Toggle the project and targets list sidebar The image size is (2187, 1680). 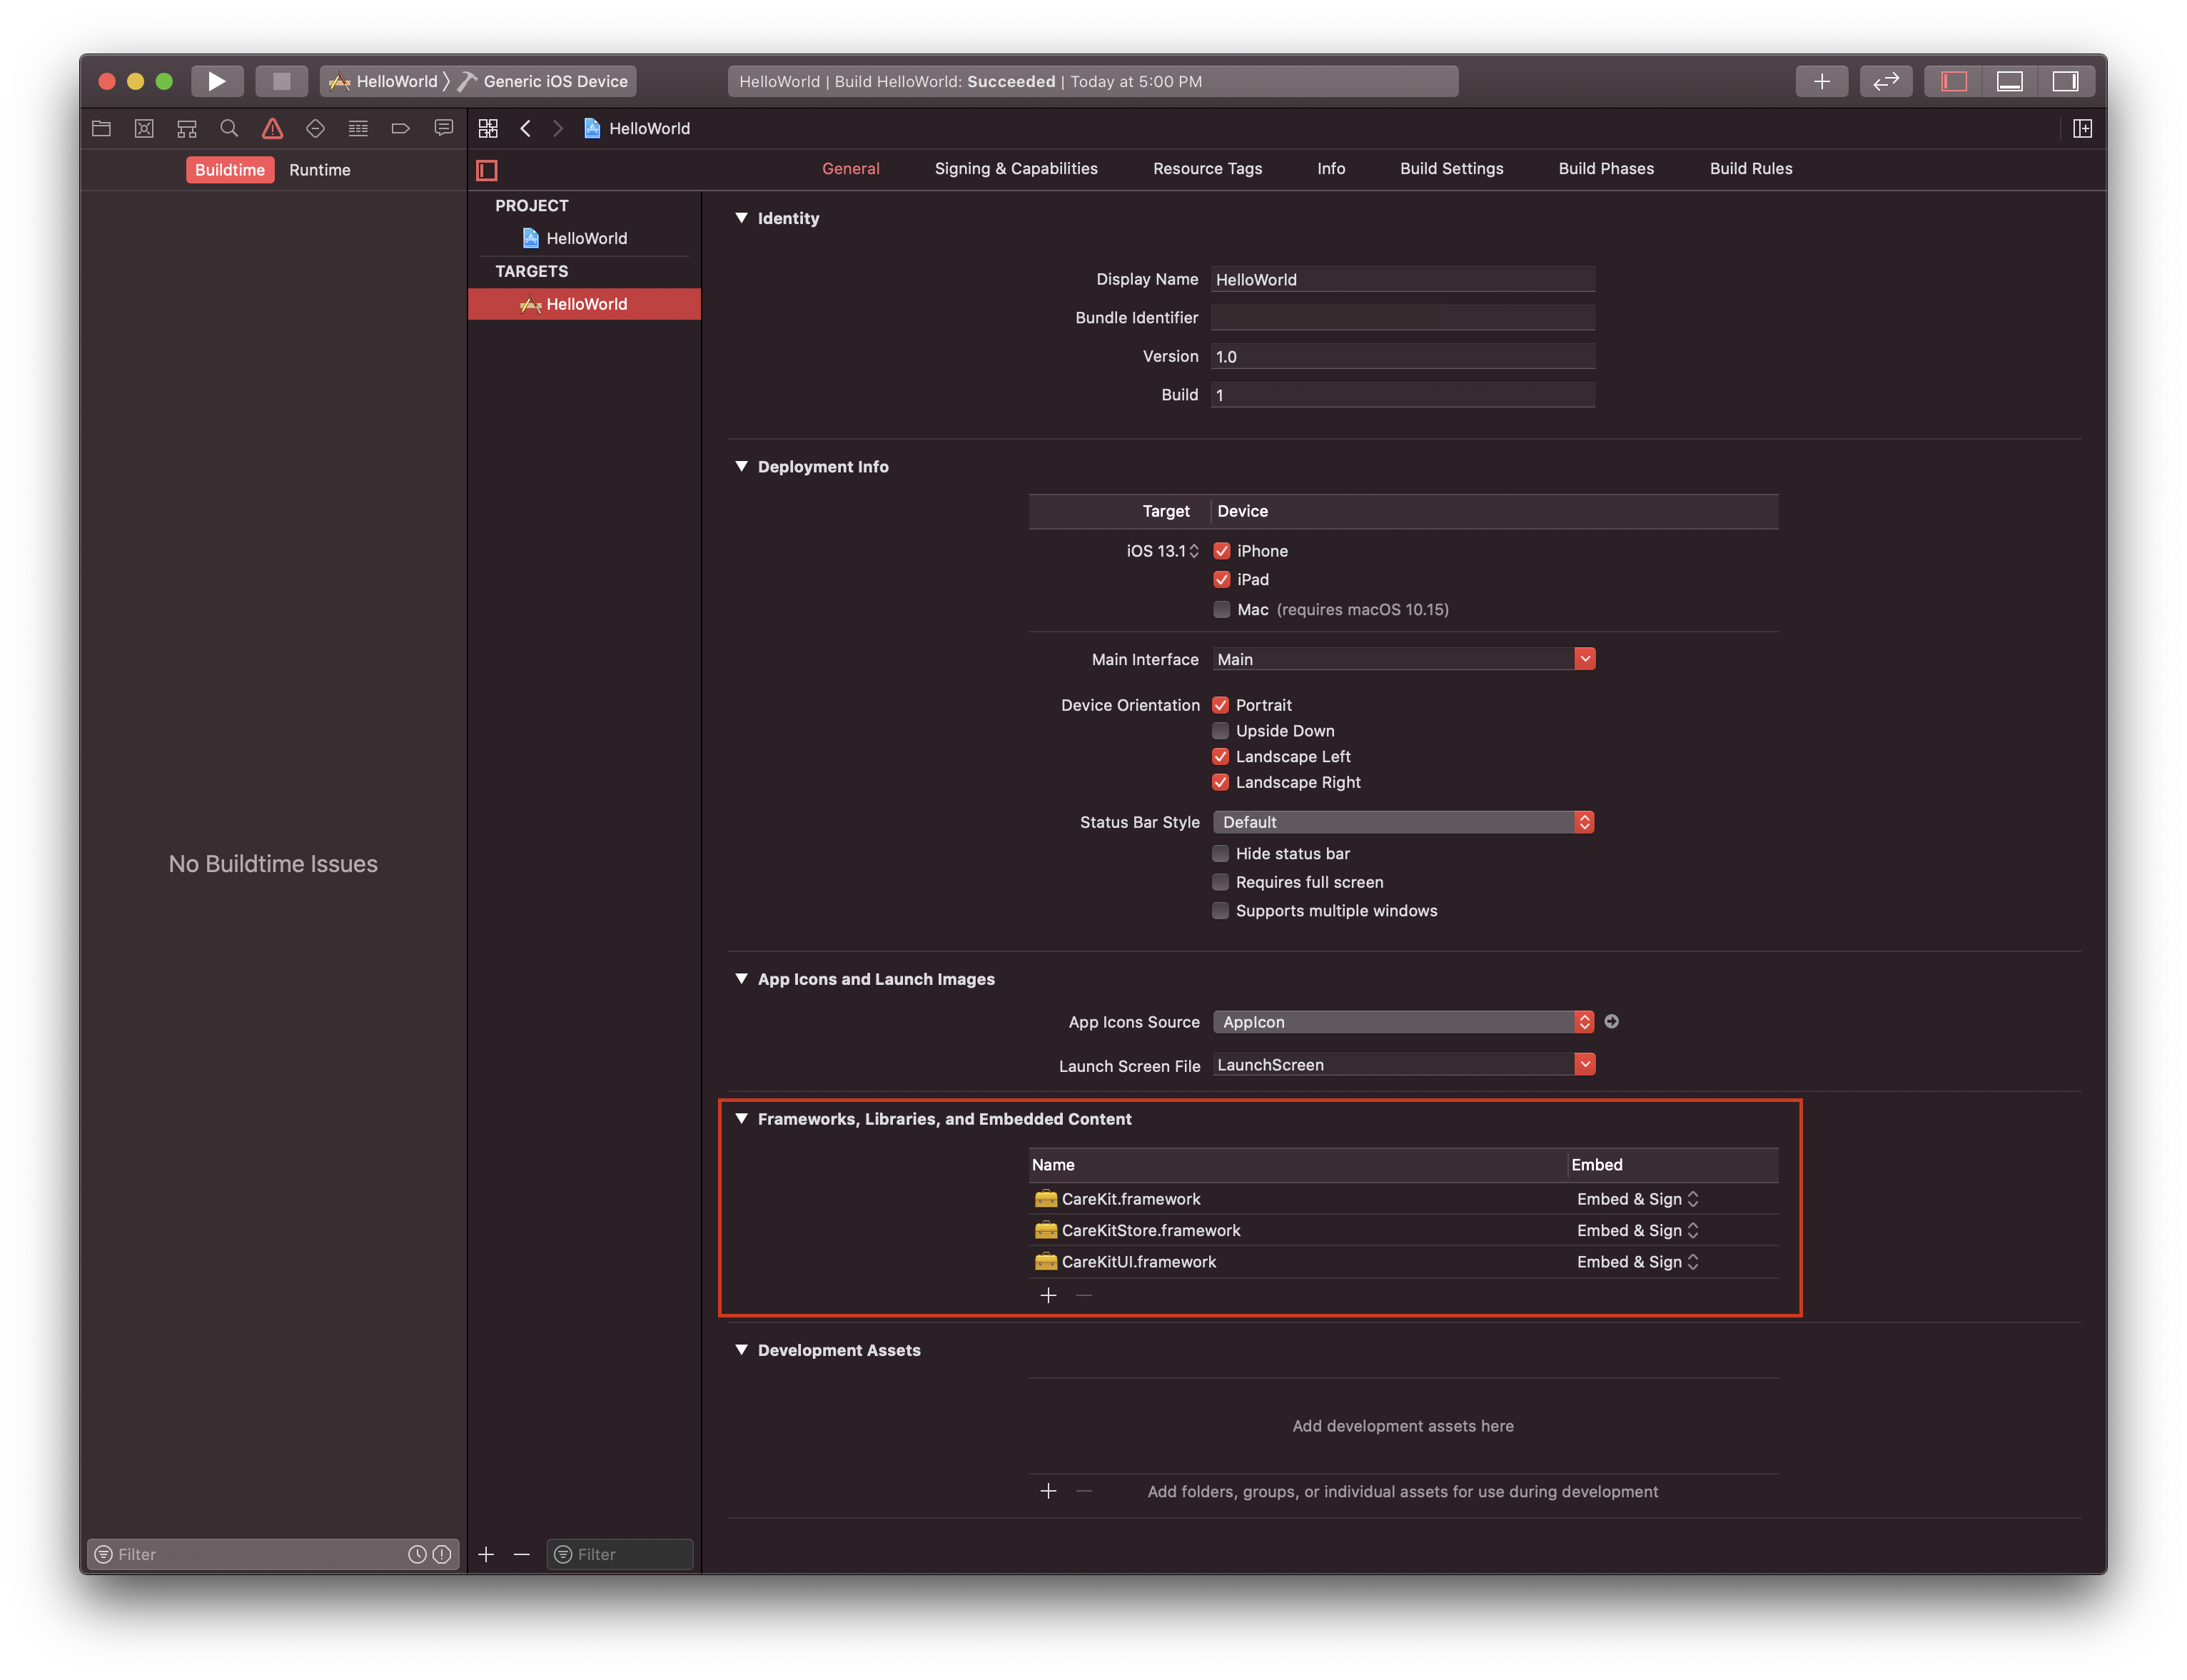click(x=487, y=170)
